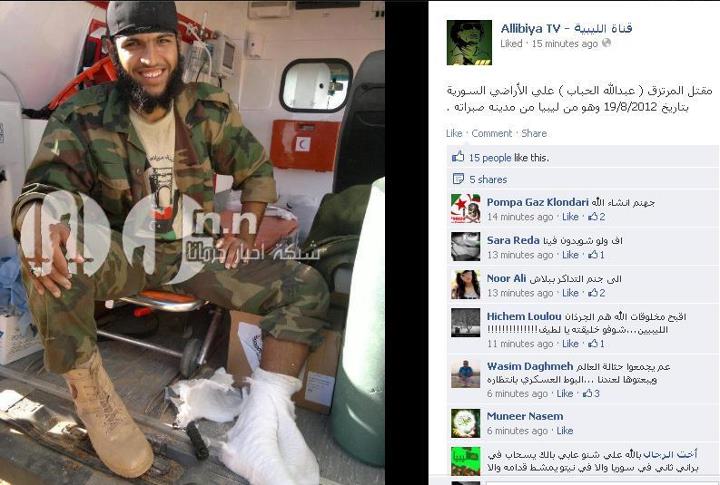
Task: Click thumbs-up count on Wasim Daghmeh's comment
Action: coord(591,394)
